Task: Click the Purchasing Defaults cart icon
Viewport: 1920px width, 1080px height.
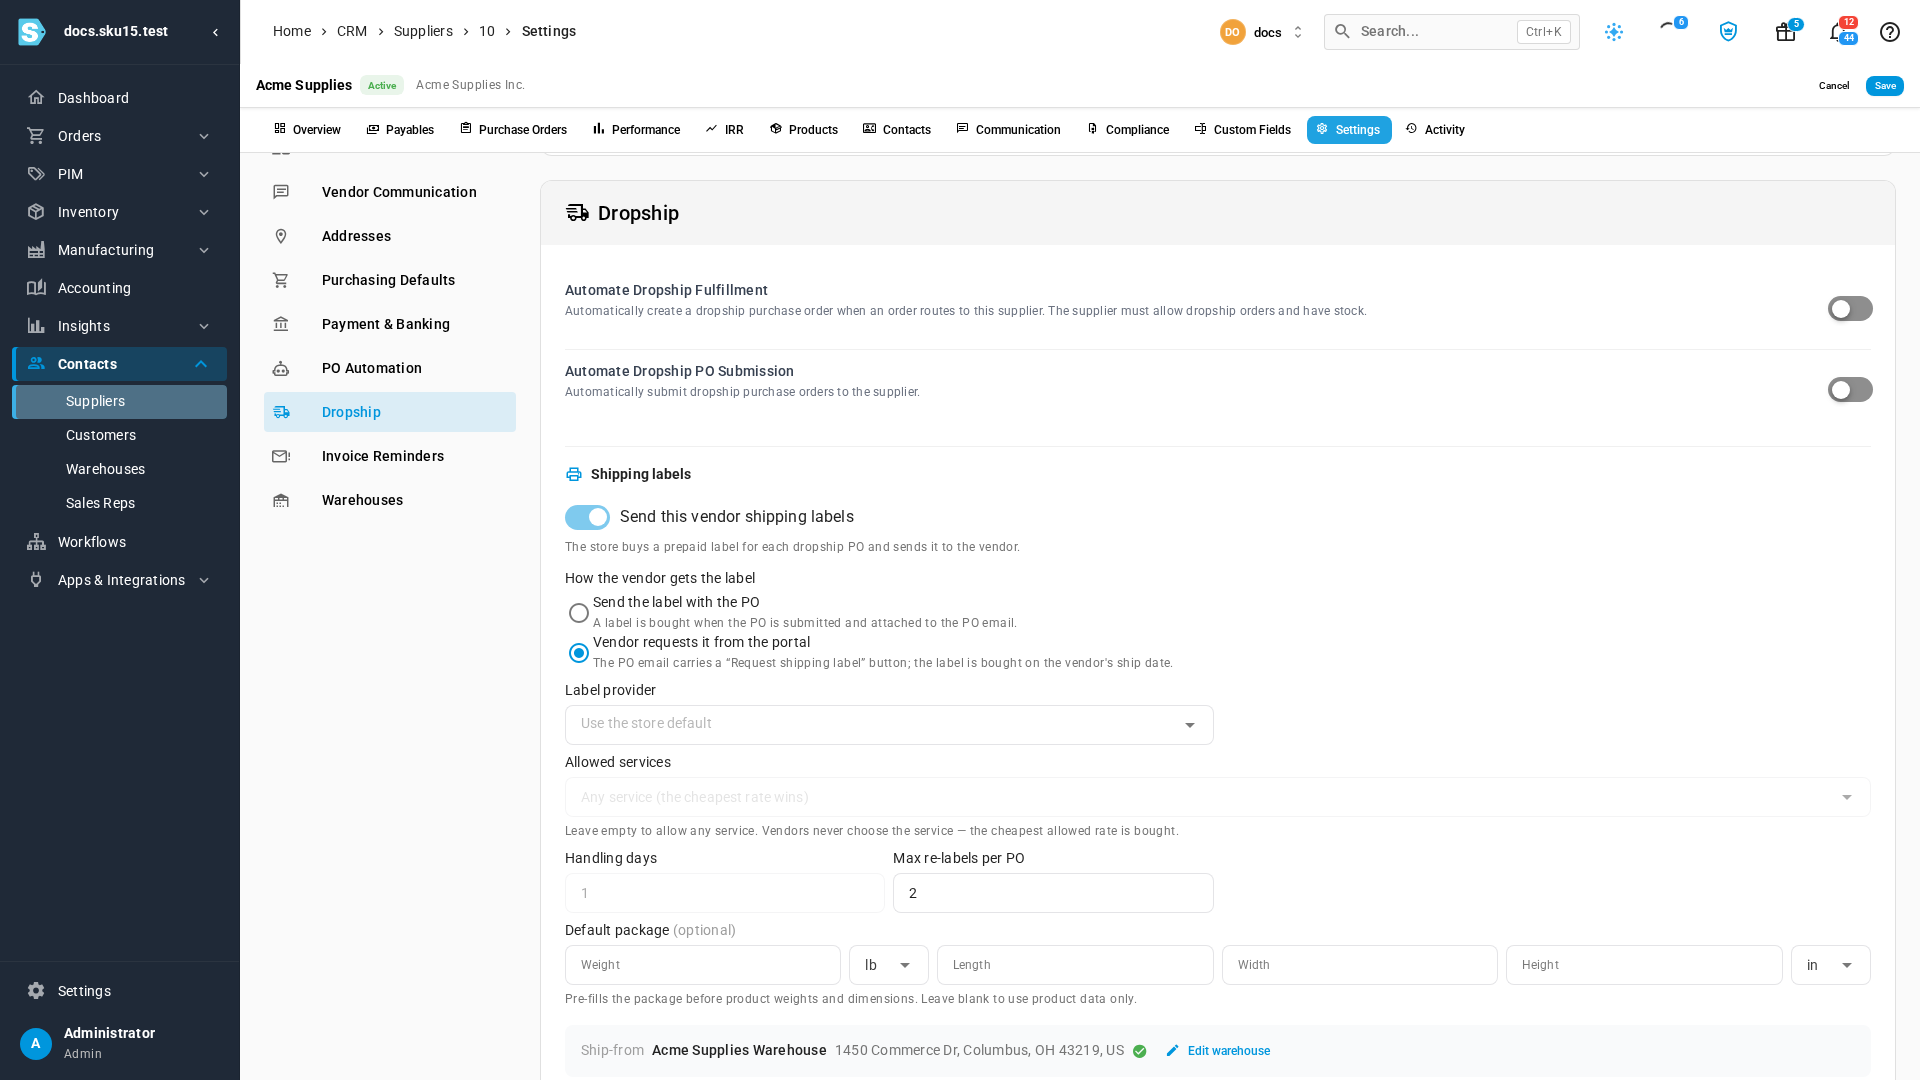Action: pyautogui.click(x=281, y=280)
